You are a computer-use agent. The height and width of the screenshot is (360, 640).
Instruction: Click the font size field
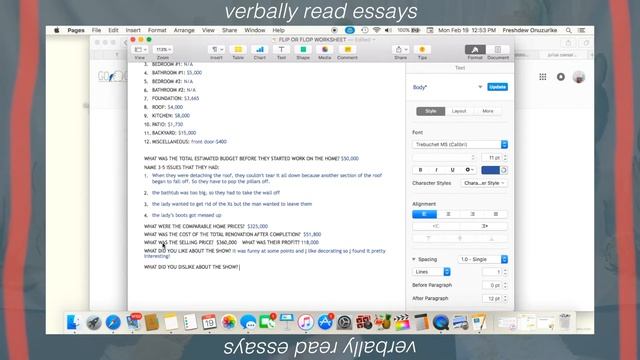491,158
